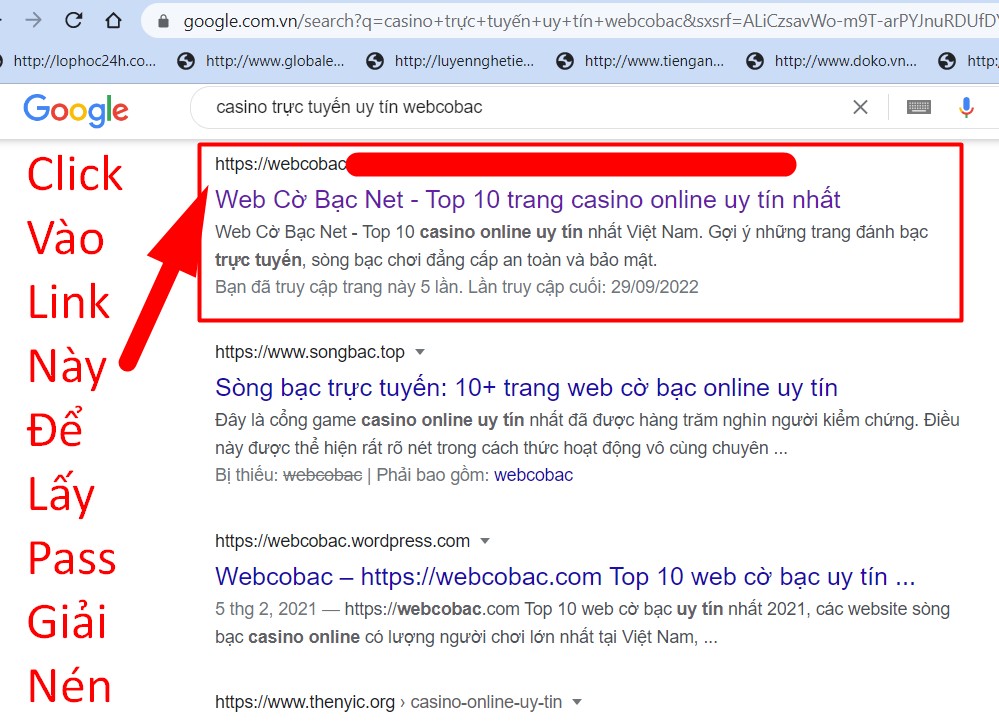The width and height of the screenshot is (999, 723).
Task: Open the http://www.tiengan bookmark label
Action: point(654,61)
